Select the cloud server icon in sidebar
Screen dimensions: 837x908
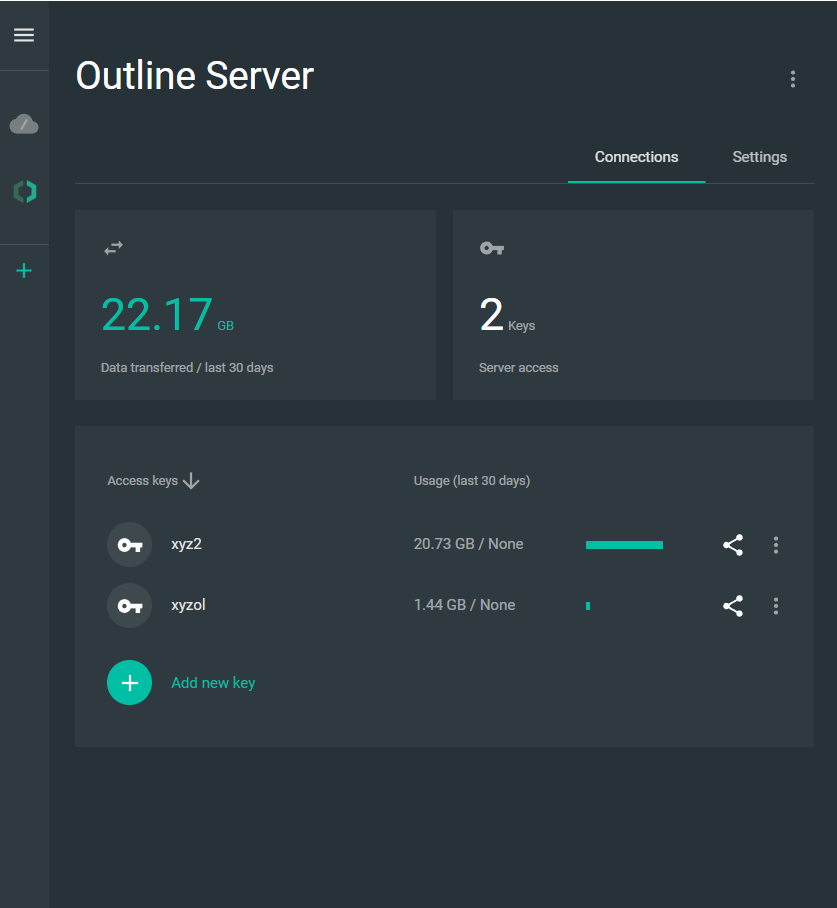[x=24, y=123]
